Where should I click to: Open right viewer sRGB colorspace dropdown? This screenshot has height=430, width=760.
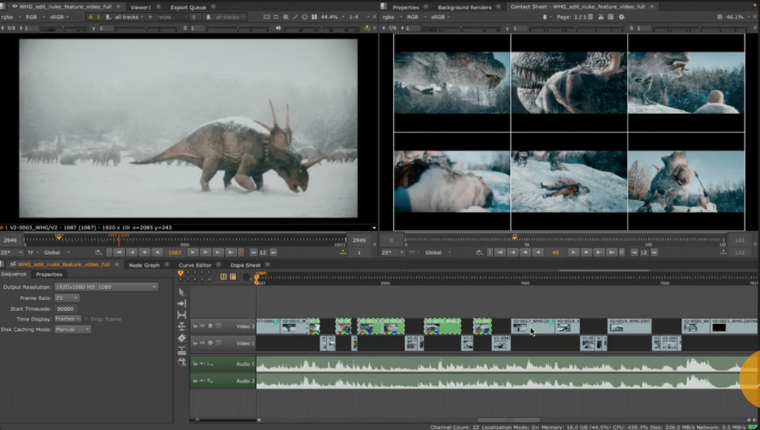pyautogui.click(x=440, y=17)
